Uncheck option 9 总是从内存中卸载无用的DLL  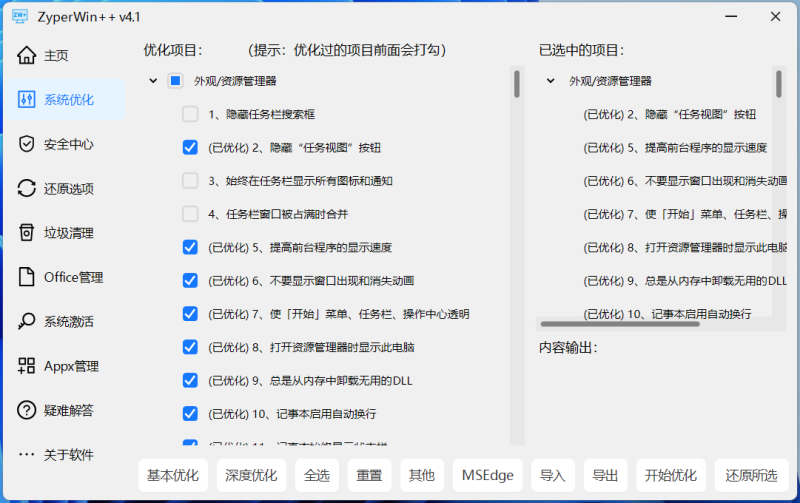190,381
